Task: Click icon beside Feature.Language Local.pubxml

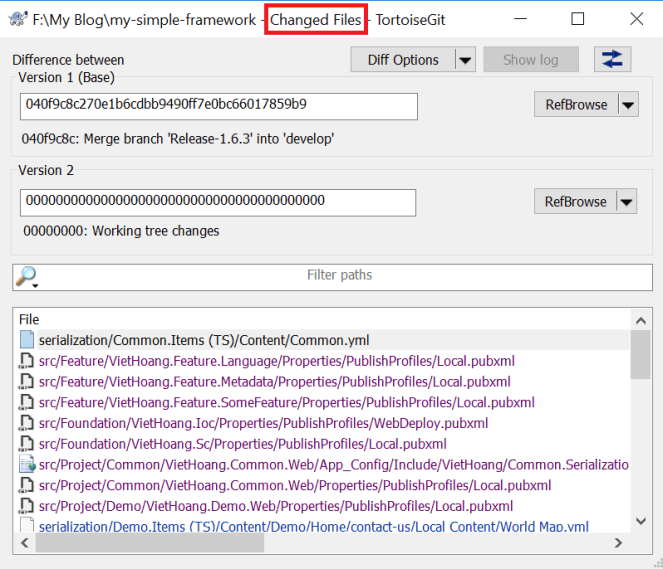Action: (27, 361)
